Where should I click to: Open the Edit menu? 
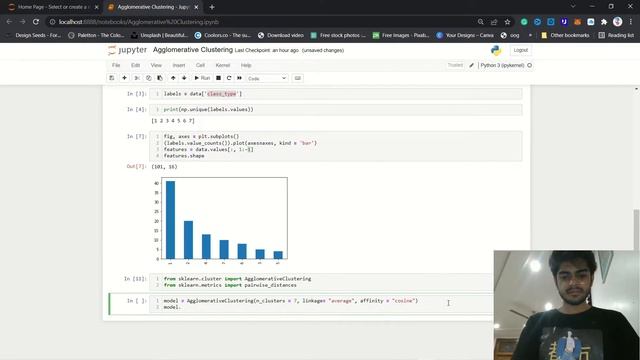(x=136, y=65)
